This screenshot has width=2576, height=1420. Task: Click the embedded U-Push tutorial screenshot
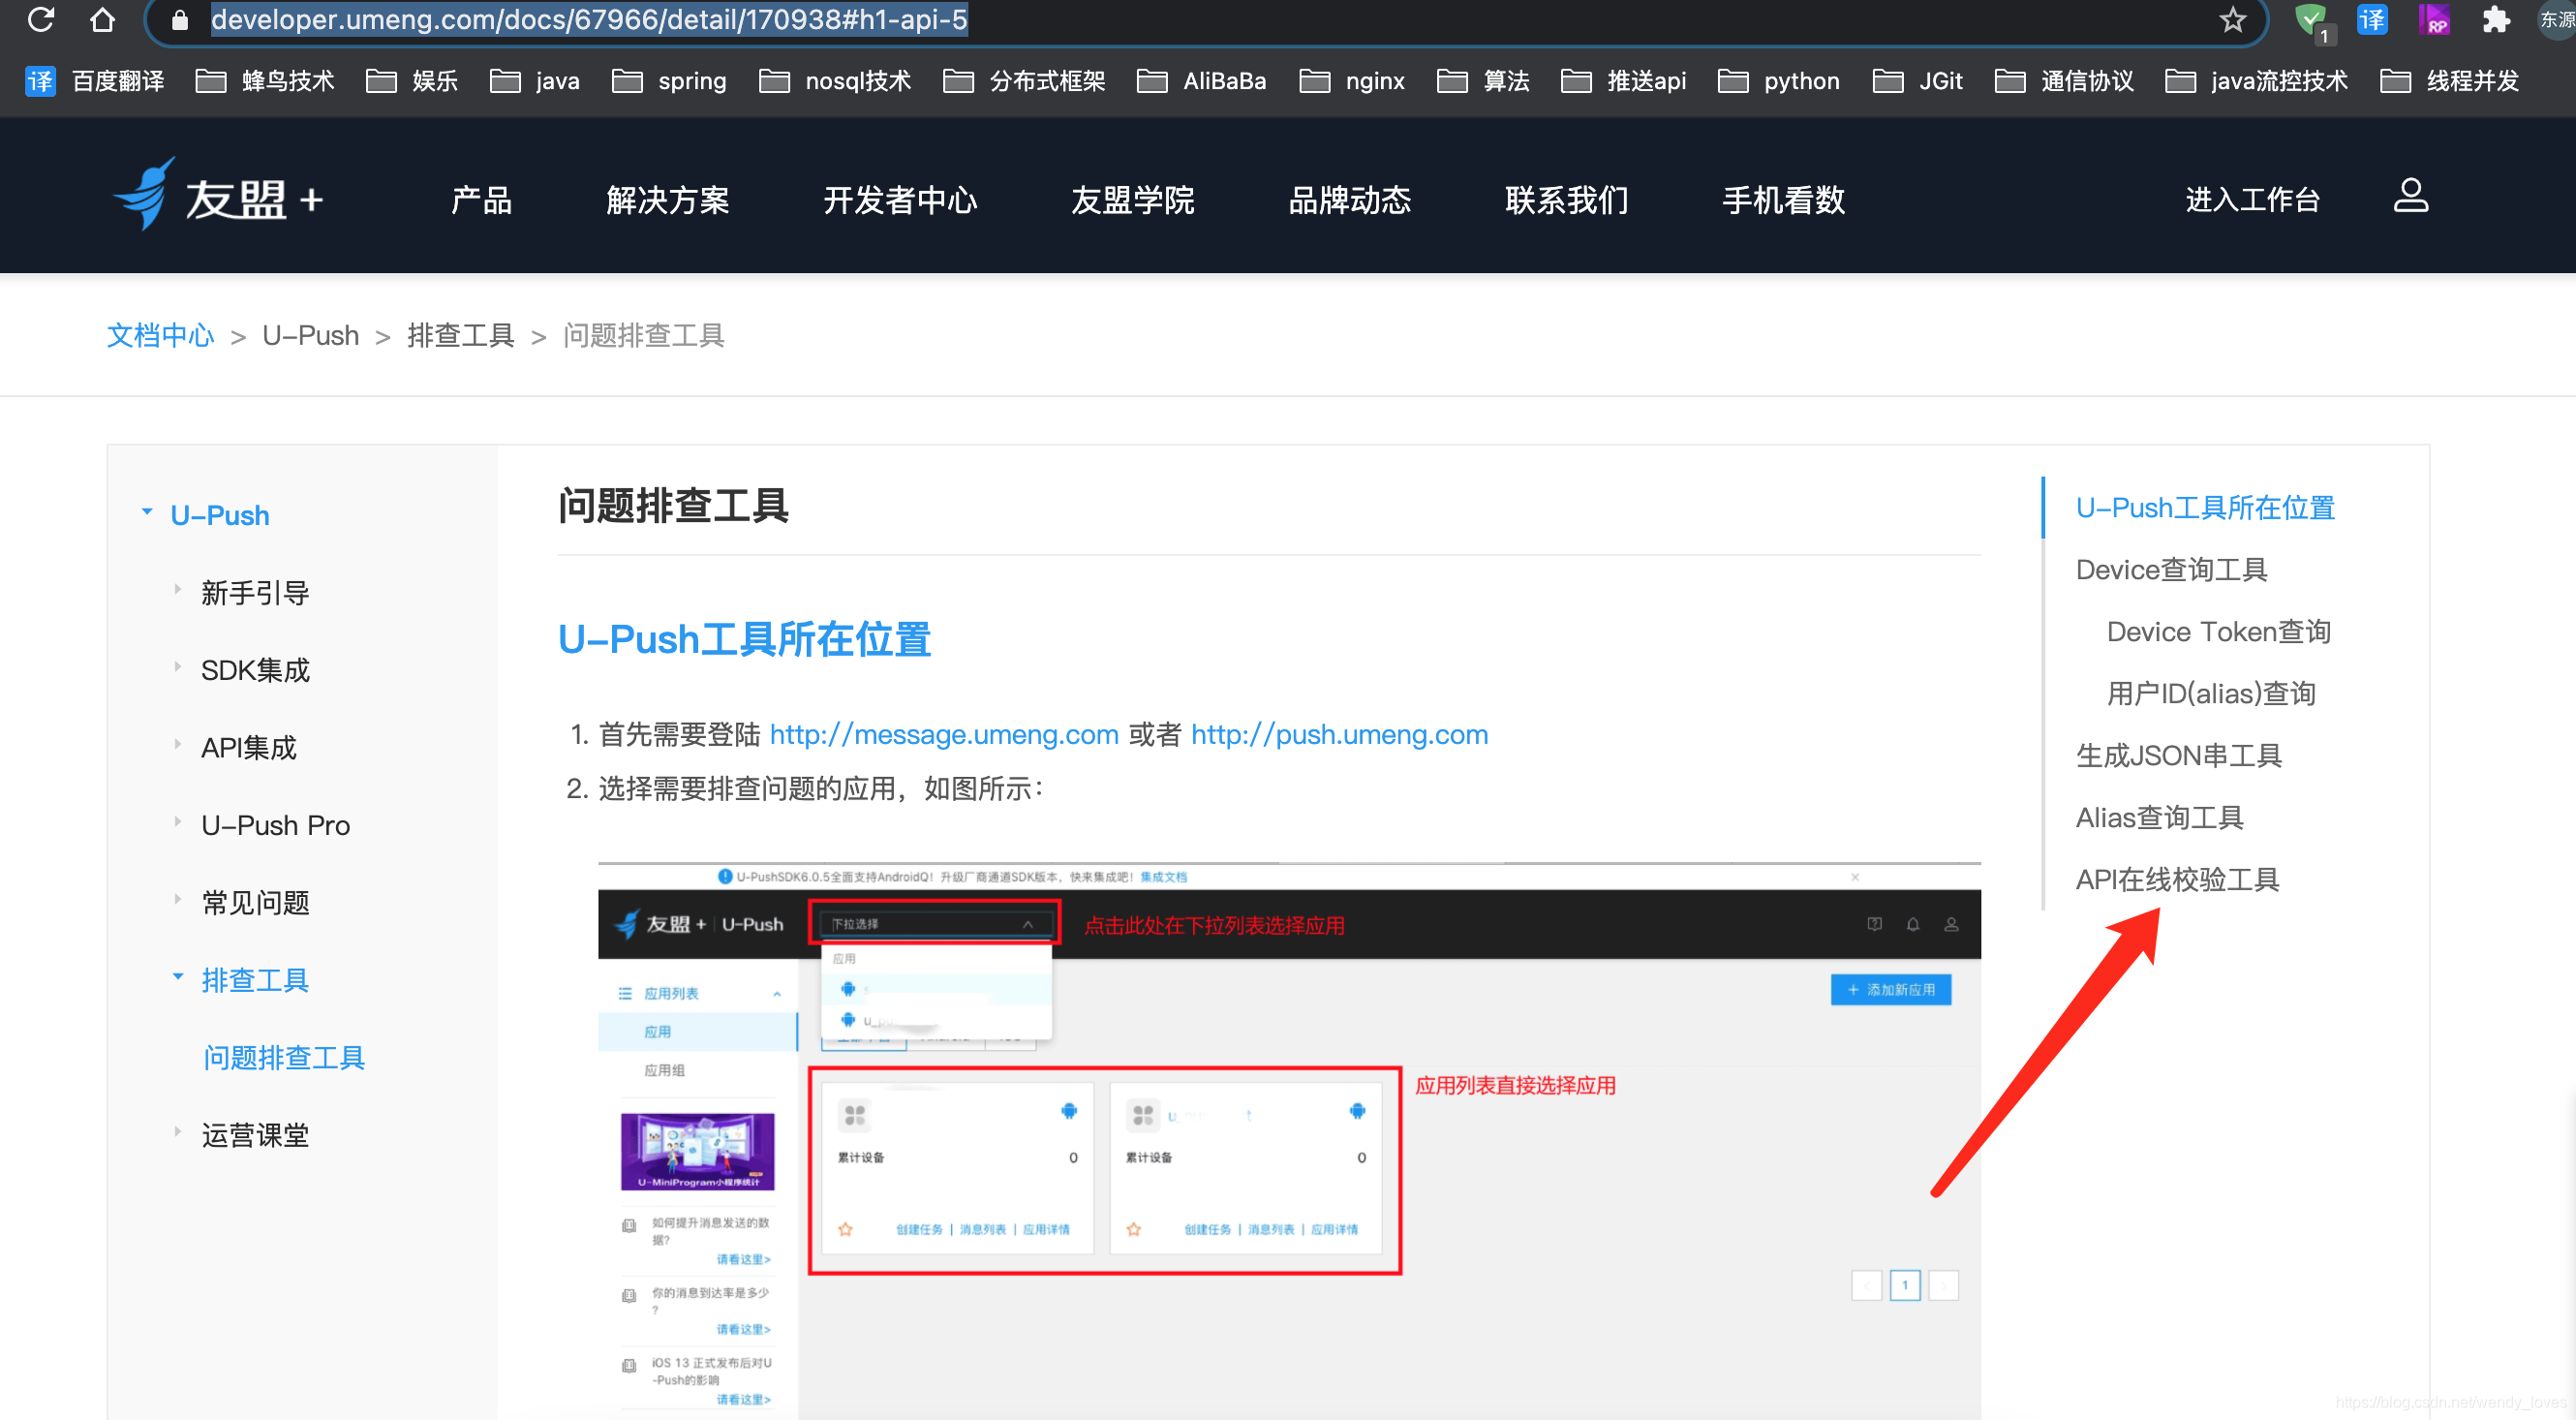[1289, 1140]
